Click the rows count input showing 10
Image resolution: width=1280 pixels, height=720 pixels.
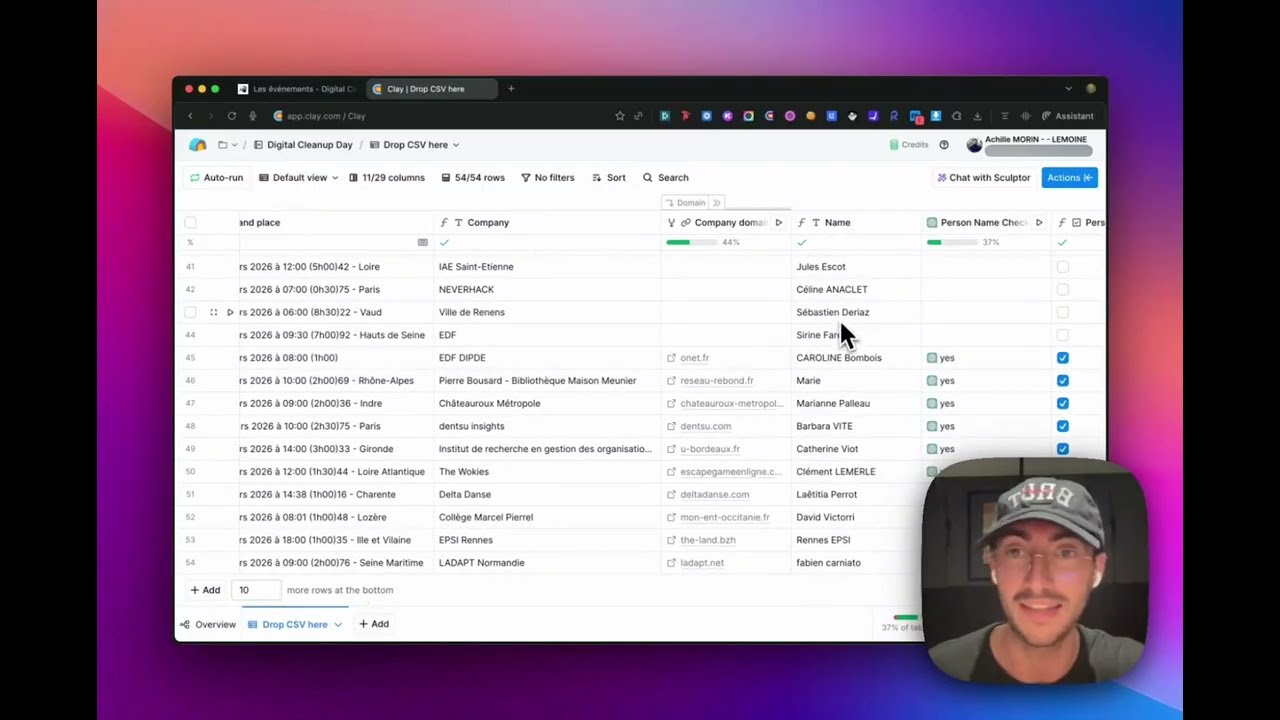coord(256,590)
